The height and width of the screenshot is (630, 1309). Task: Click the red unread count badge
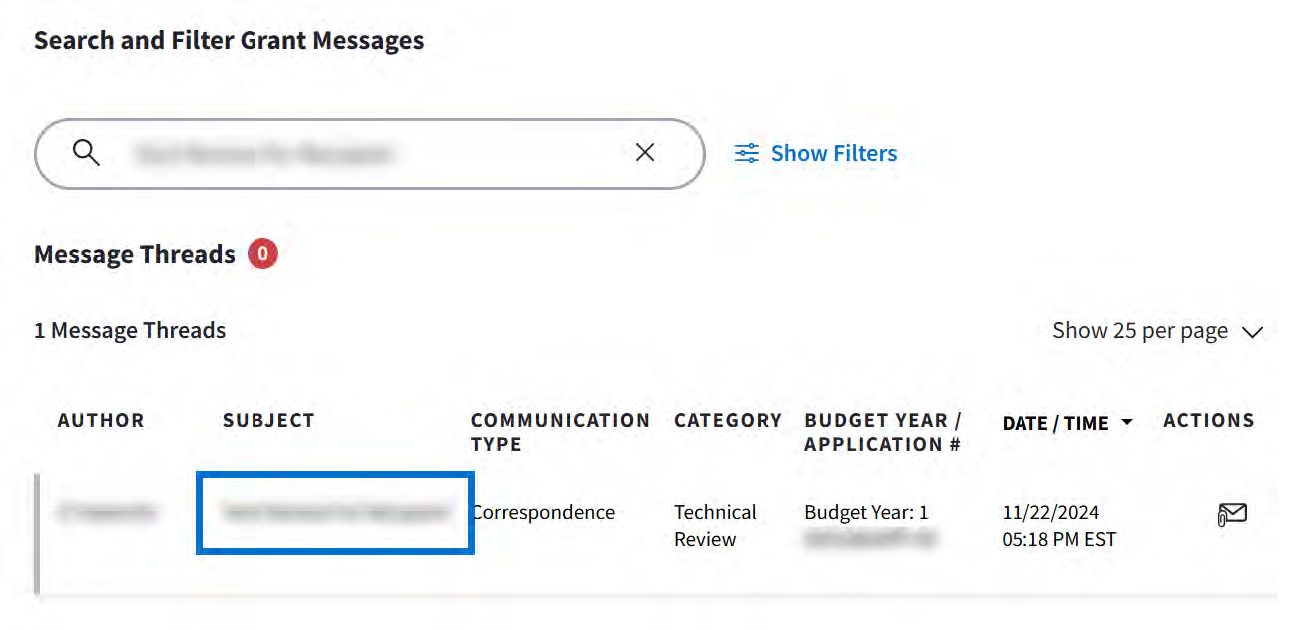262,254
